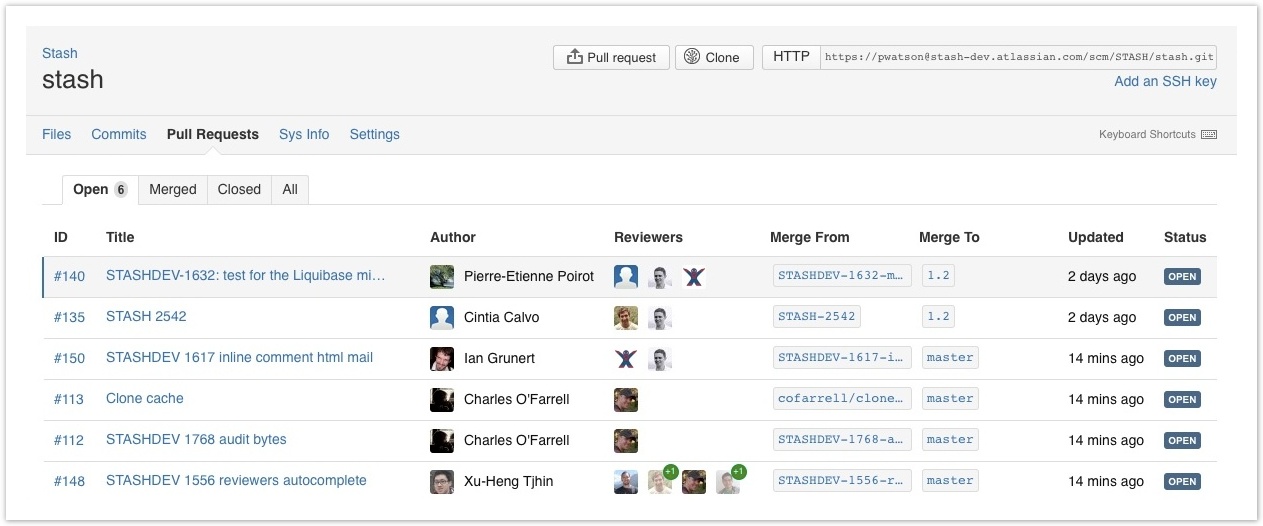Select the Open pull requests filter
Viewport: 1263px width, 526px height.
pos(100,189)
